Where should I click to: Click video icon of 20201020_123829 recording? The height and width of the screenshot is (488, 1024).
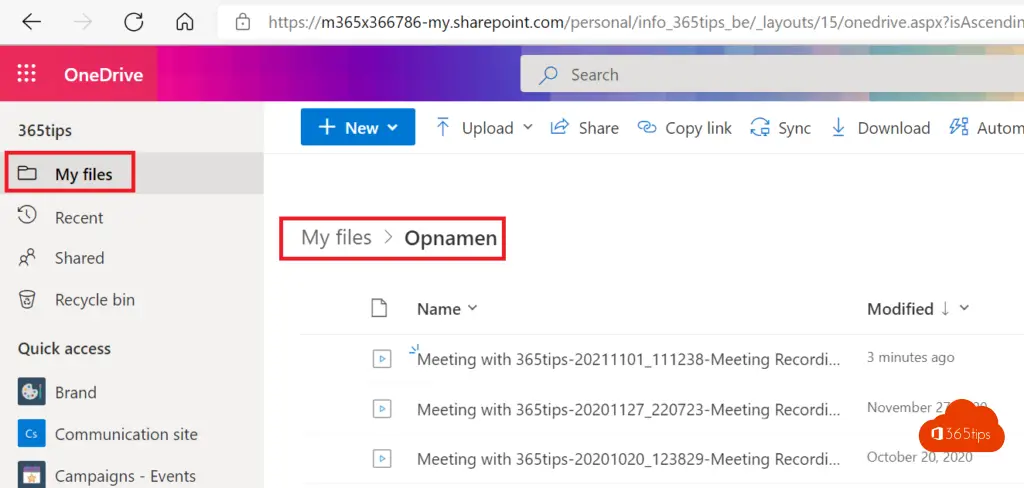pyautogui.click(x=381, y=459)
